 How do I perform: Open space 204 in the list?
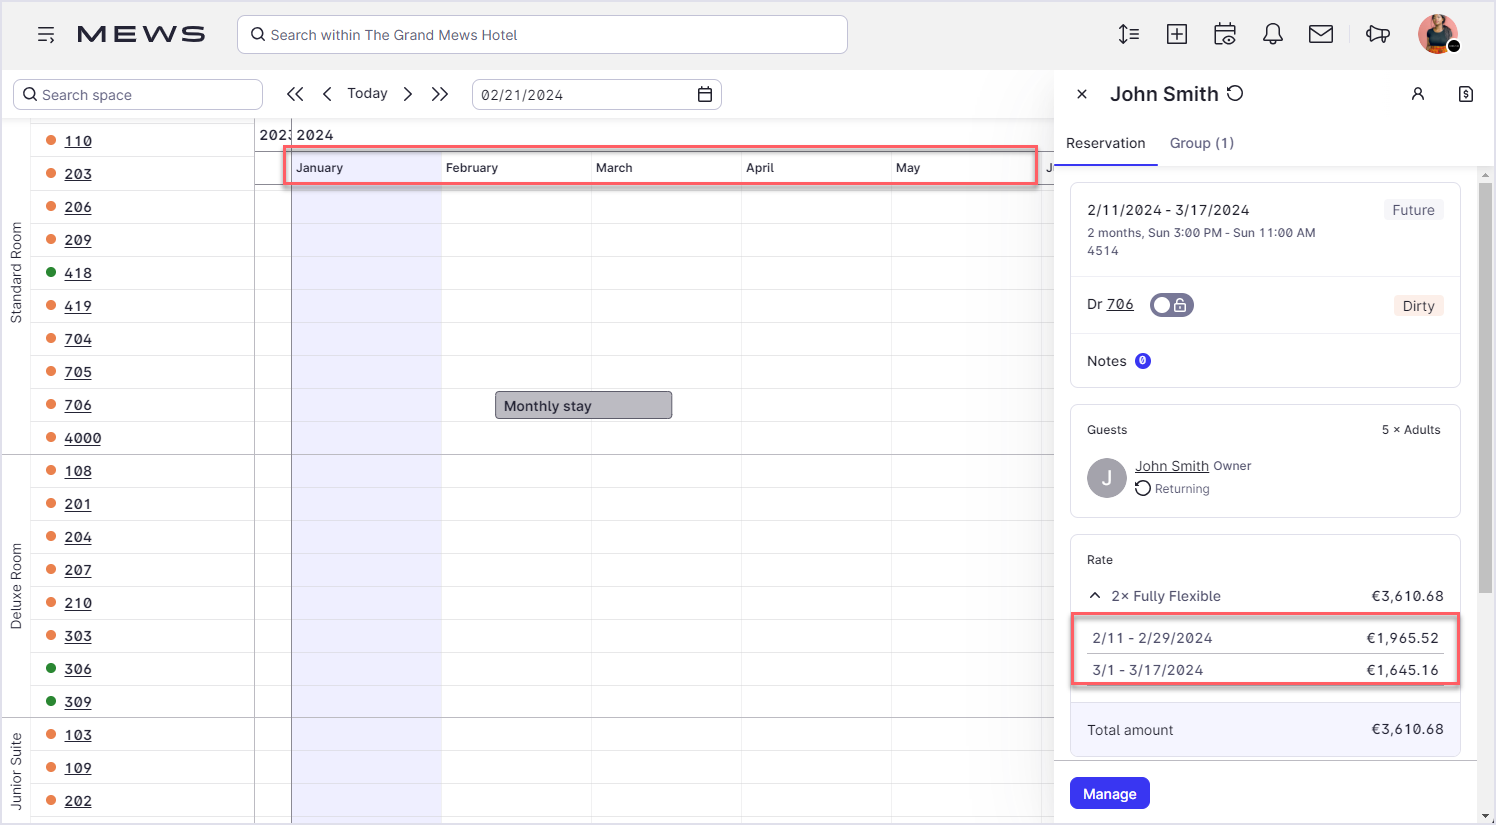coord(78,537)
